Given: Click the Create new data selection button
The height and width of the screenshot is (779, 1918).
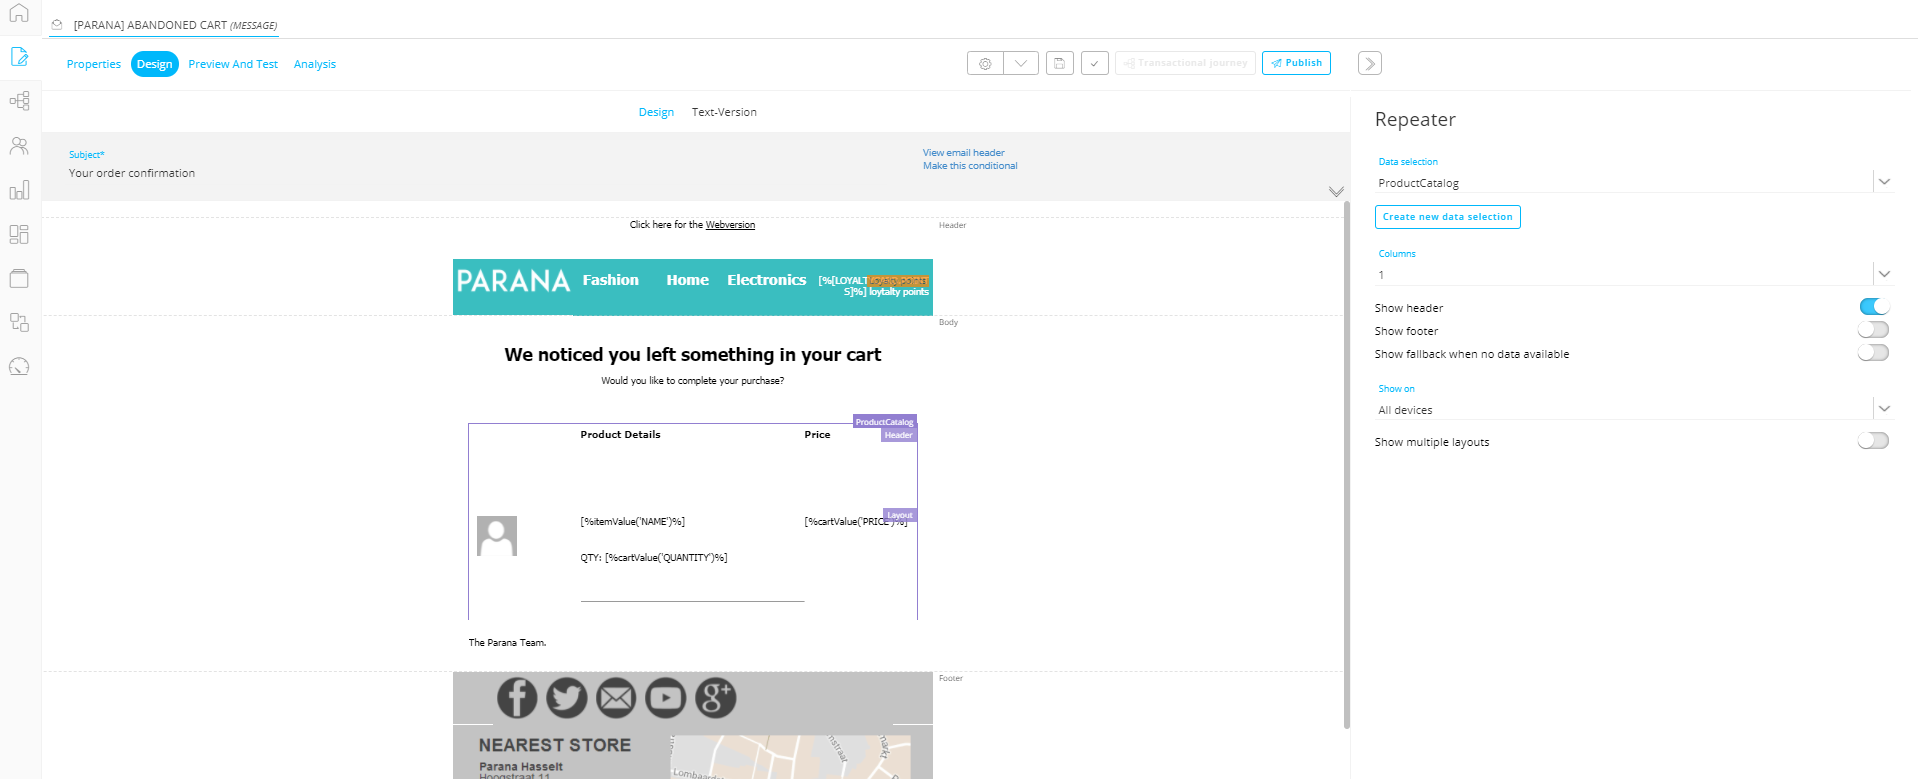Looking at the screenshot, I should click(x=1447, y=217).
